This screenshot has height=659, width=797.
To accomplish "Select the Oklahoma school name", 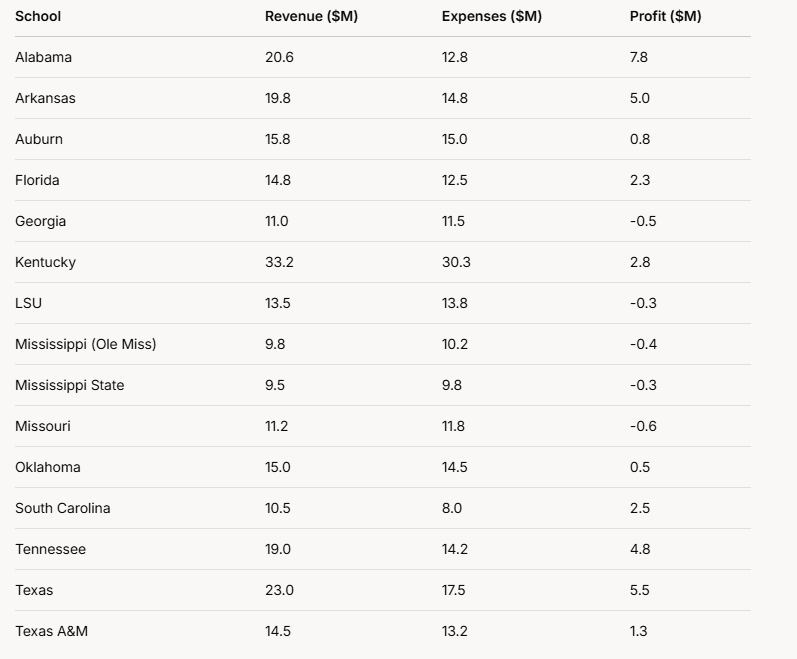I will 48,467.
